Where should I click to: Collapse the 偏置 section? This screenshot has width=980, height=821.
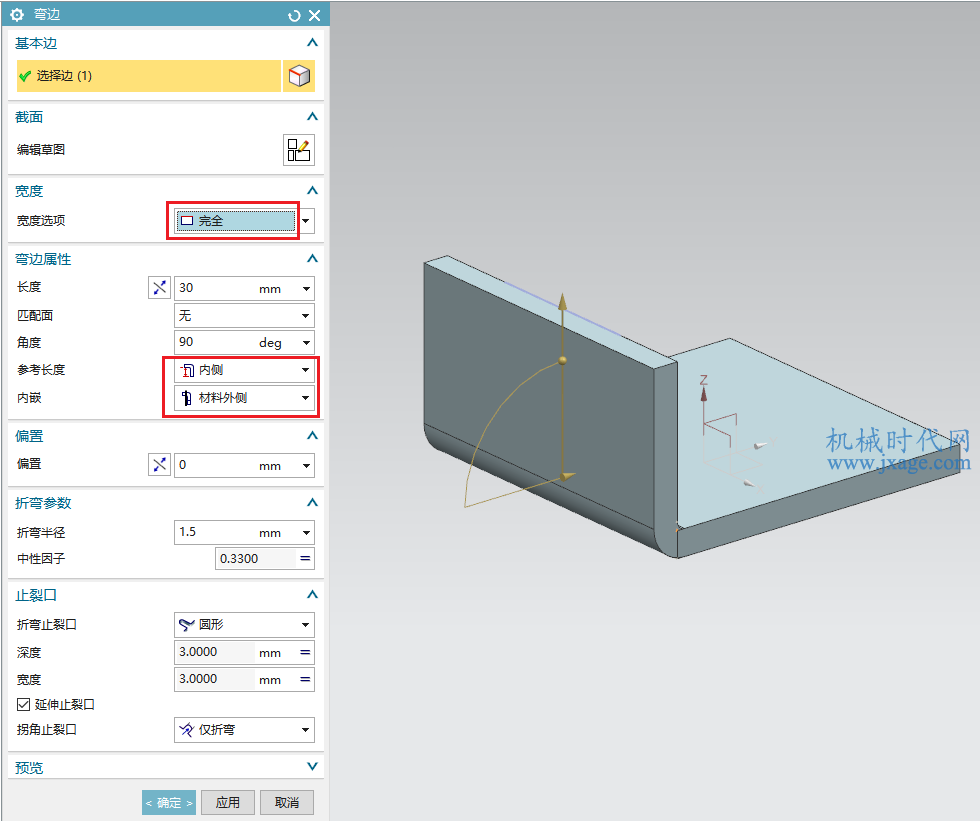(x=312, y=435)
